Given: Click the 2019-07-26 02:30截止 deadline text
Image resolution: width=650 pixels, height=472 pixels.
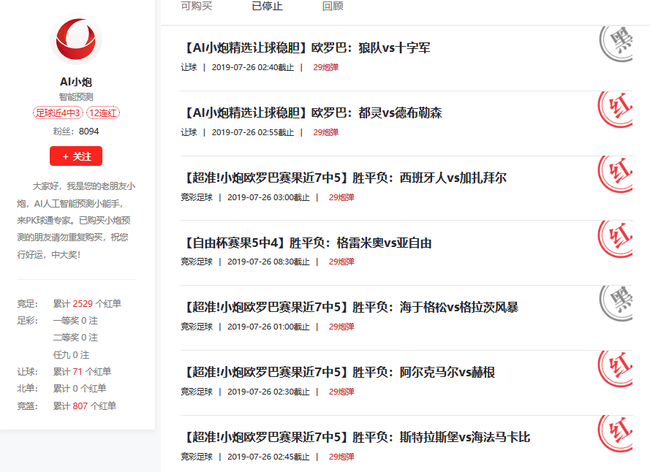Looking at the screenshot, I should [269, 392].
